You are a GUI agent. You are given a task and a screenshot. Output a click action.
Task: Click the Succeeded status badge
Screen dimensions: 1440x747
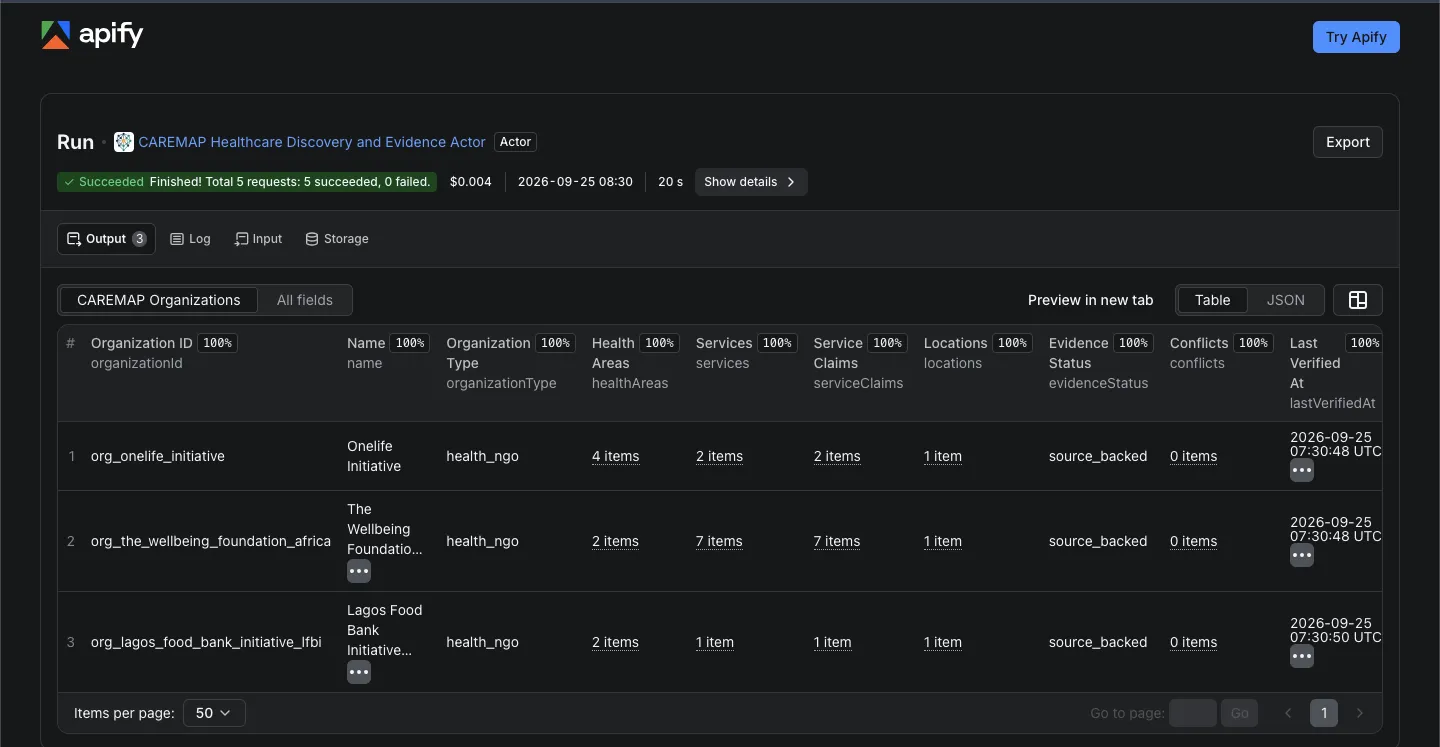click(x=247, y=182)
